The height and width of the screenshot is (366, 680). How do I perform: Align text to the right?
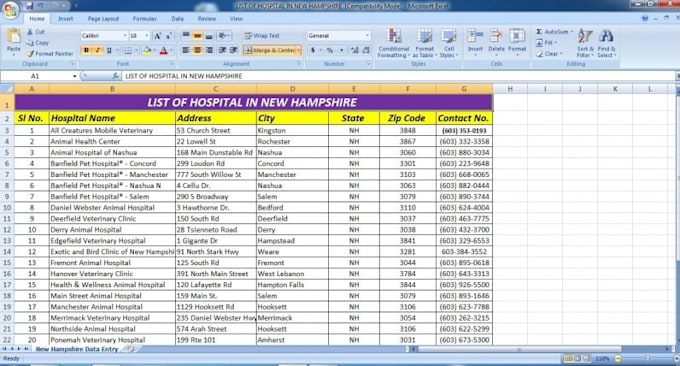pos(209,50)
